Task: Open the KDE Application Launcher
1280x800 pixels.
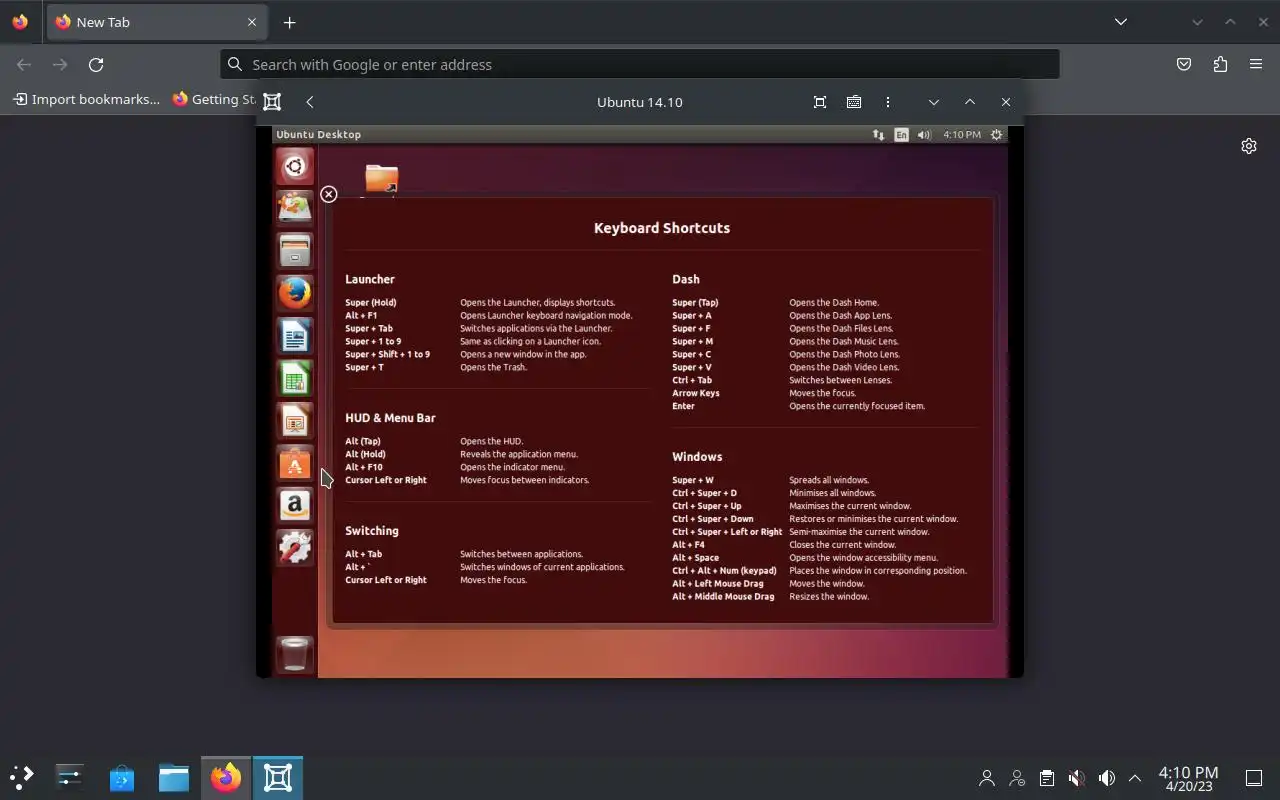Action: point(22,777)
